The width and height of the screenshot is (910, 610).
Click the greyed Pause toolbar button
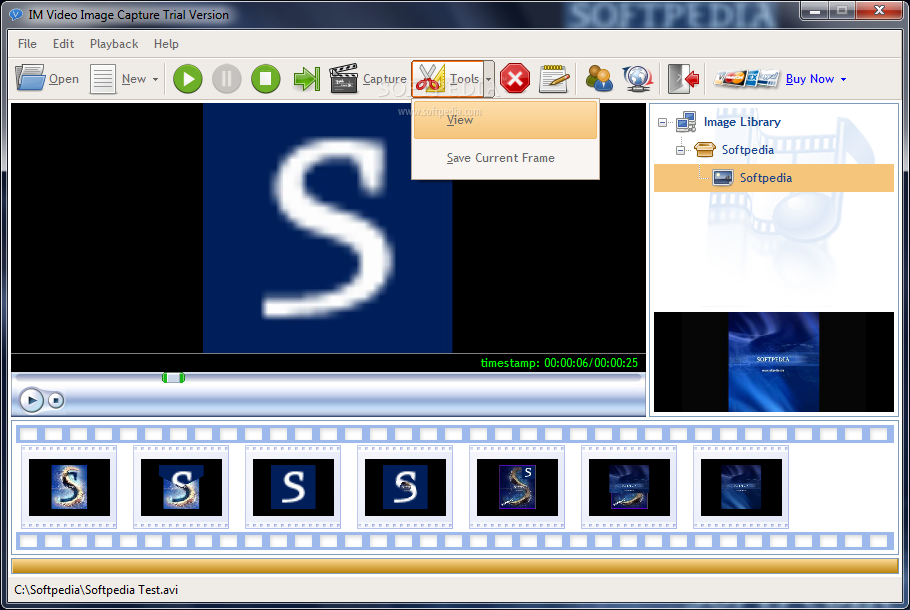pyautogui.click(x=226, y=79)
